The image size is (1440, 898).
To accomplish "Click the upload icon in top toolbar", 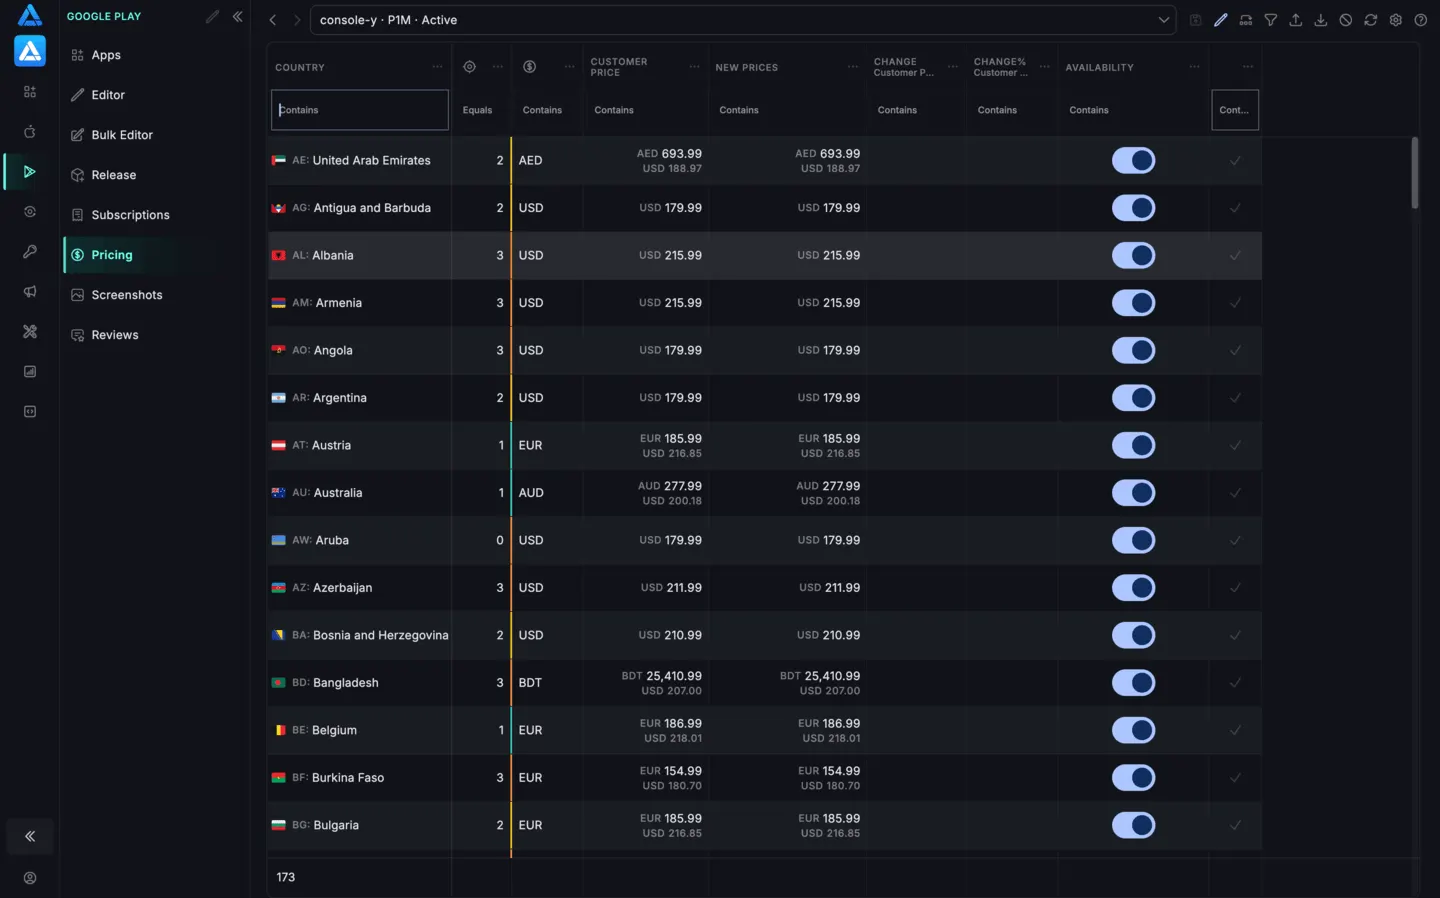I will click(x=1295, y=20).
